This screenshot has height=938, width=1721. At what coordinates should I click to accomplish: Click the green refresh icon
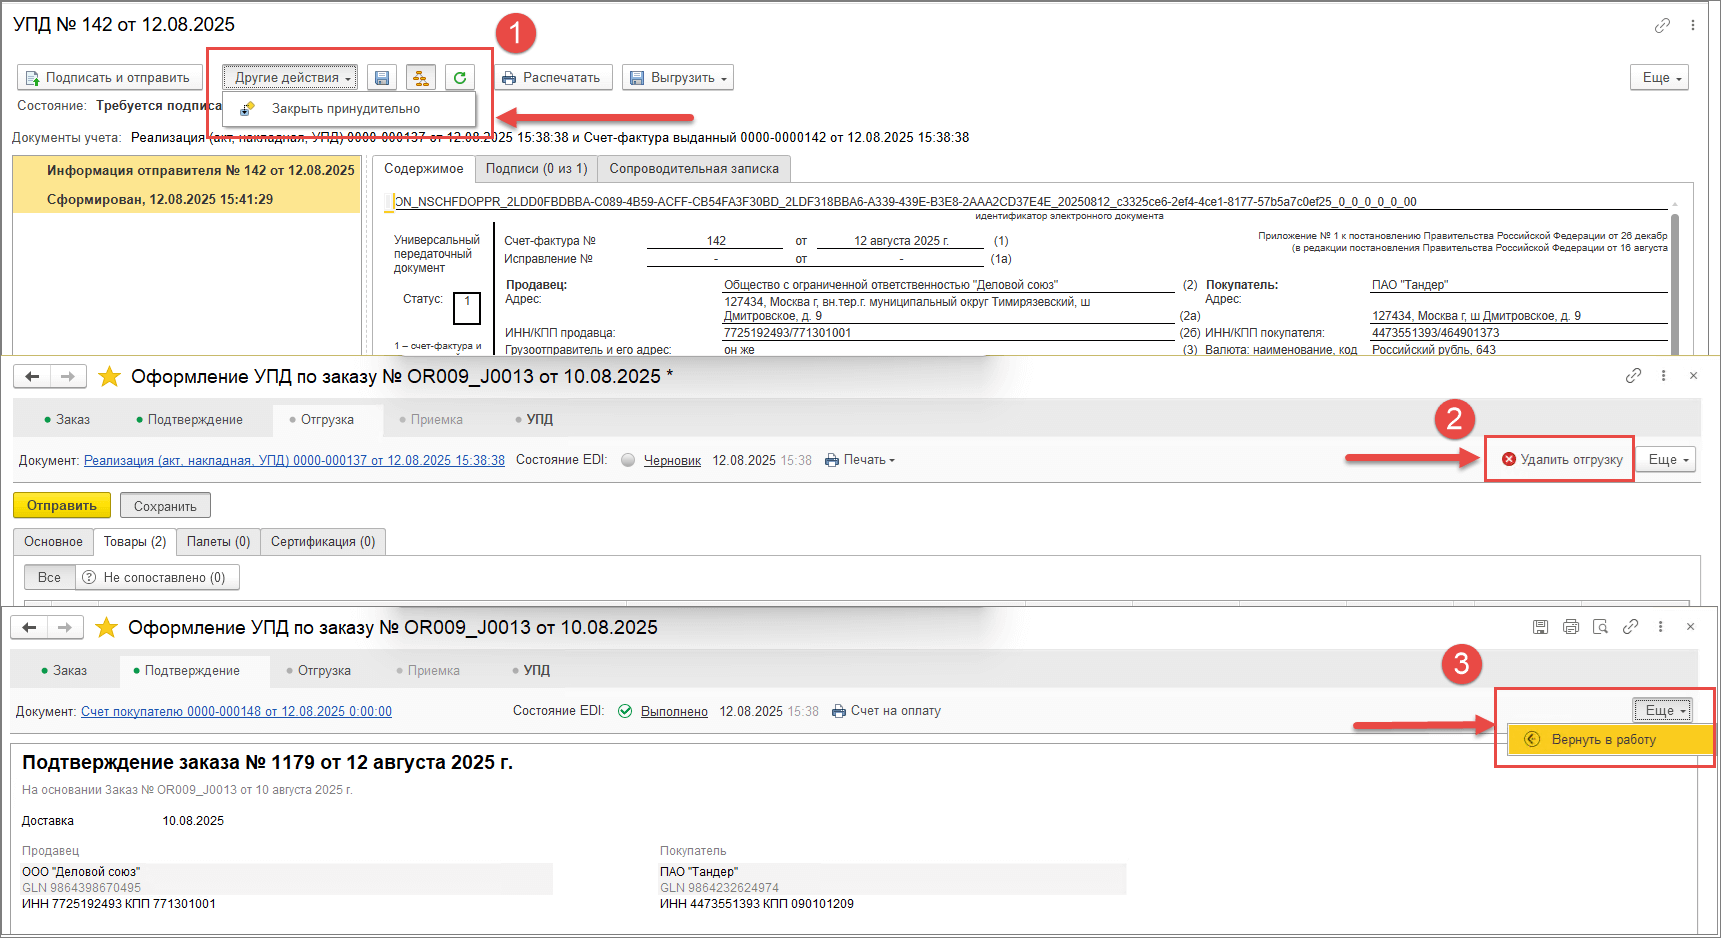[x=459, y=78]
